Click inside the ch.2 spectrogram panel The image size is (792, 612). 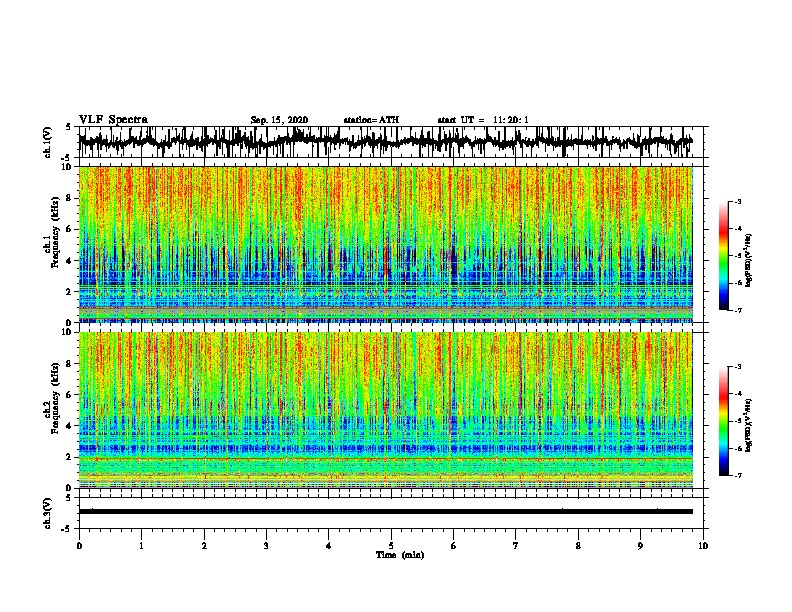[385, 410]
